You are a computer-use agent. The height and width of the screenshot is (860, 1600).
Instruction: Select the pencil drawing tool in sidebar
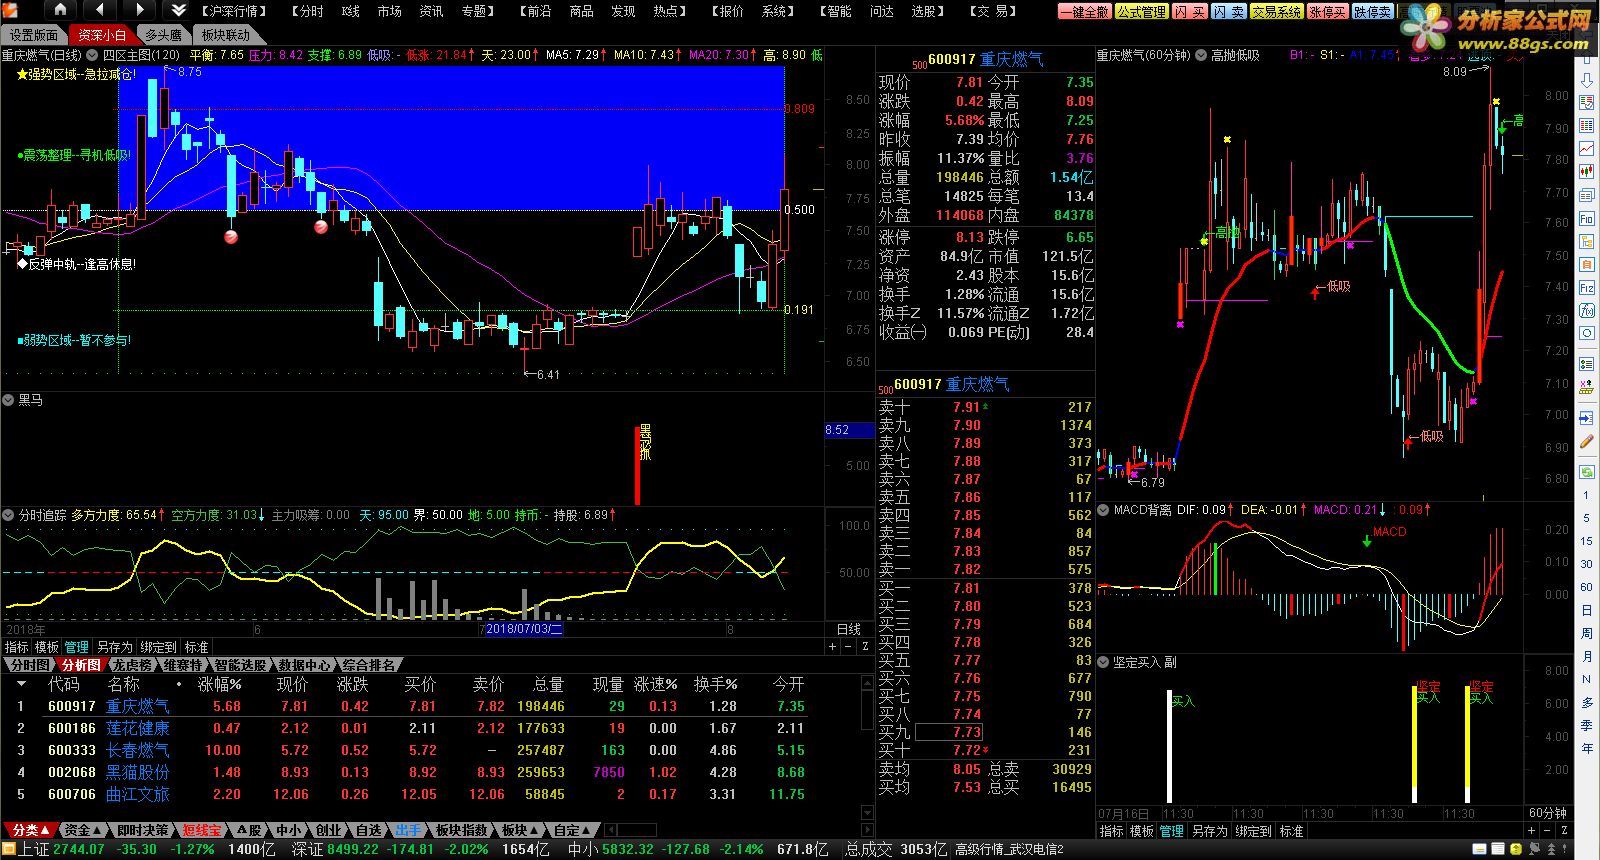click(x=1587, y=440)
